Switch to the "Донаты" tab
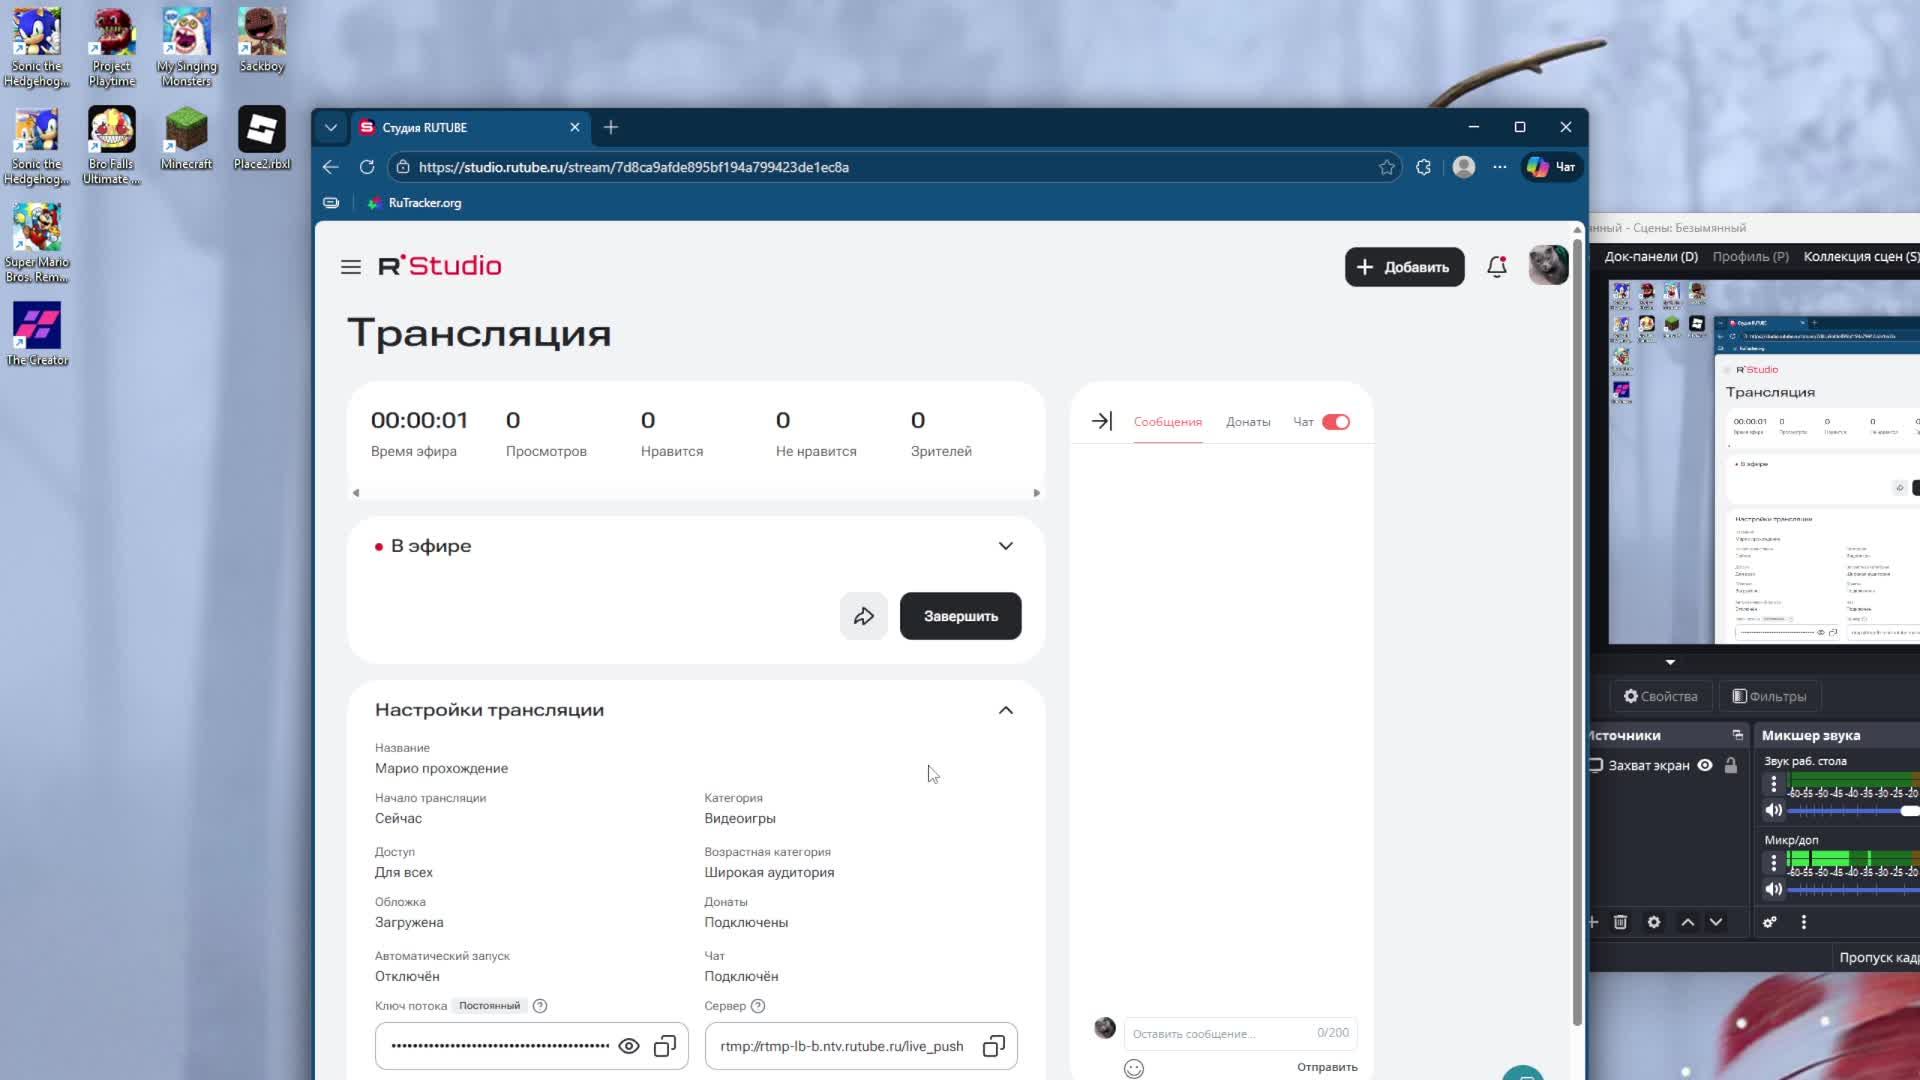1920x1080 pixels. point(1248,422)
